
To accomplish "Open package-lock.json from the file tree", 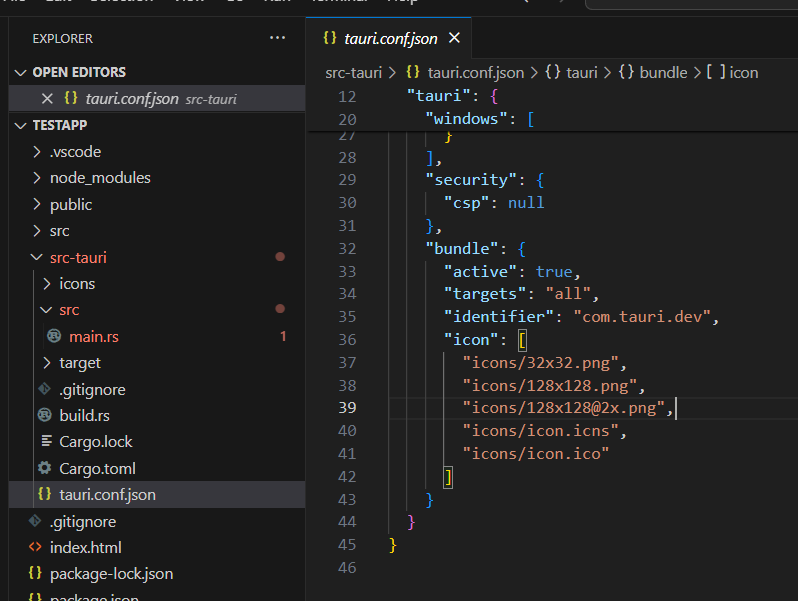I will coord(111,573).
